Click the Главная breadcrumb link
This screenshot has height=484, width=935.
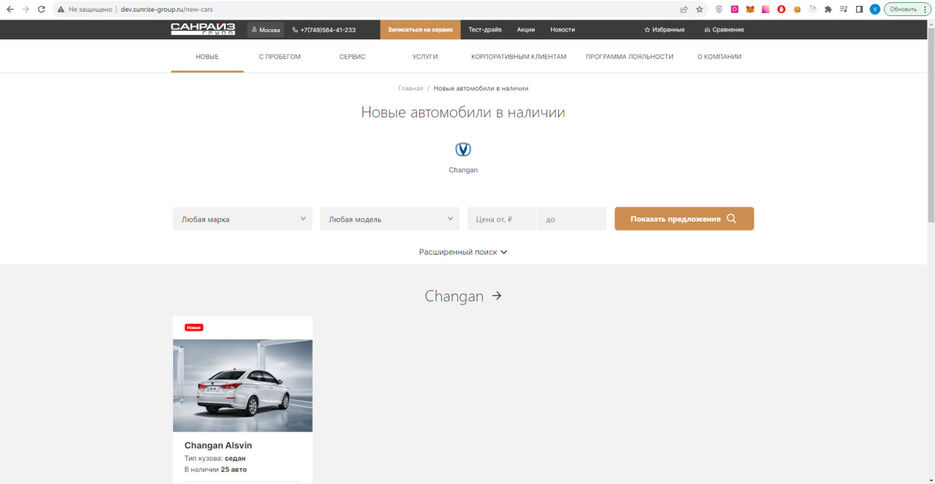[410, 88]
